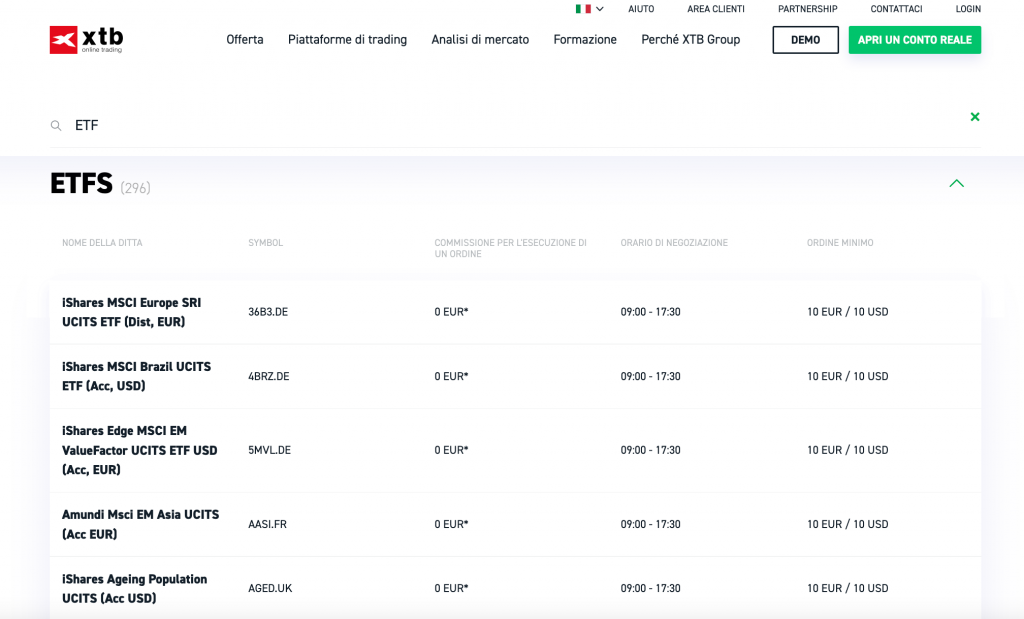
Task: Click ORDINE MINIMO column header
Action: click(840, 243)
